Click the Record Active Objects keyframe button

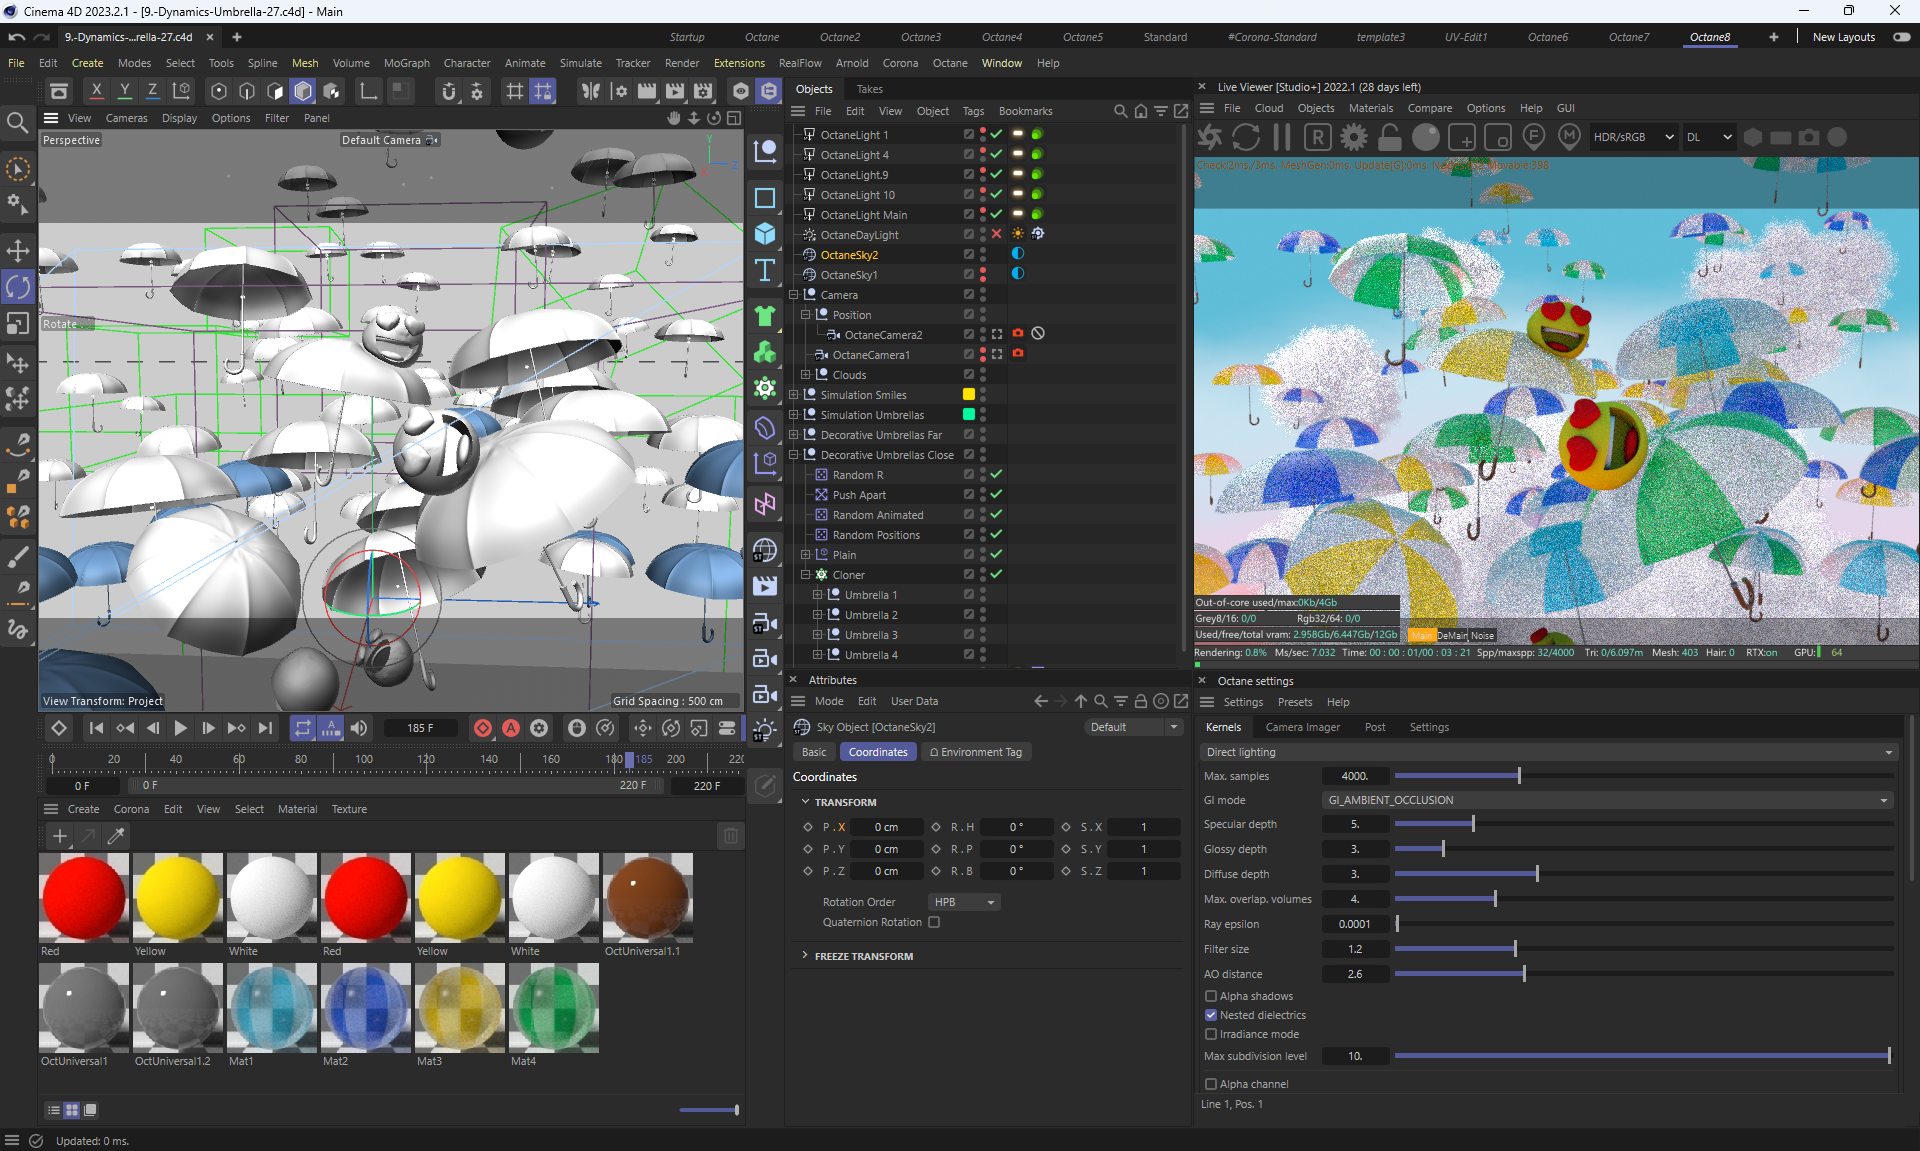(x=483, y=728)
